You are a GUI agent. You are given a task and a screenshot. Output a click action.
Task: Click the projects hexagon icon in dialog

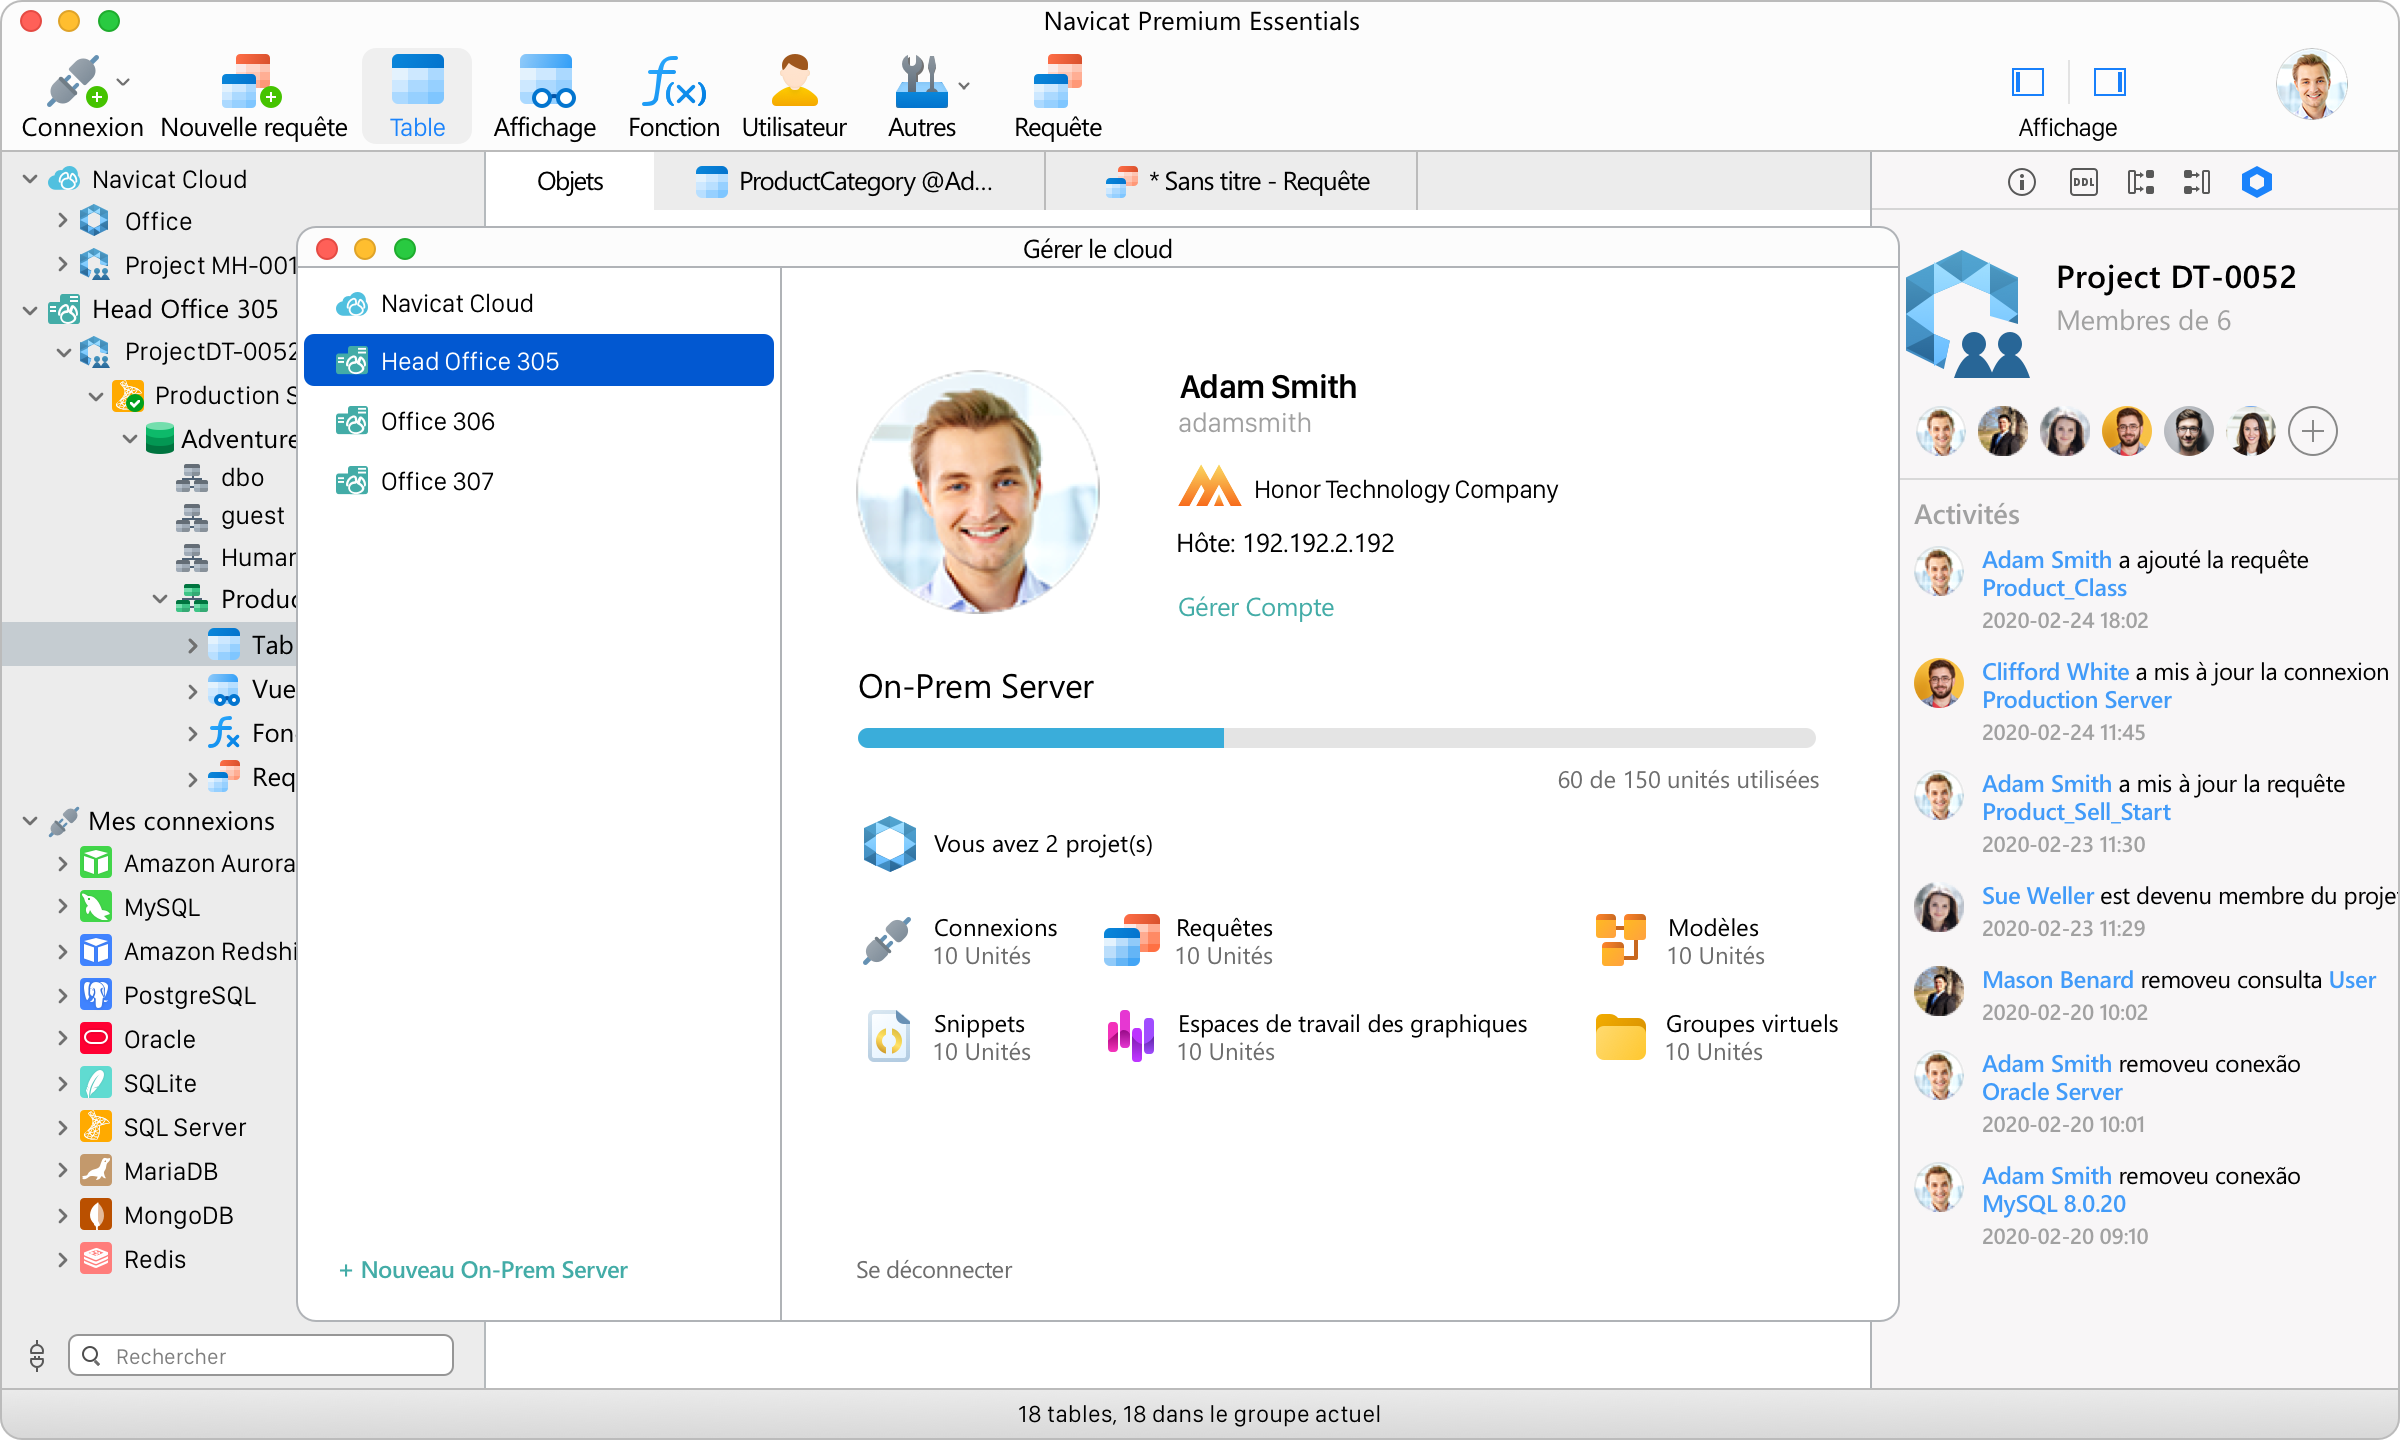click(x=889, y=844)
